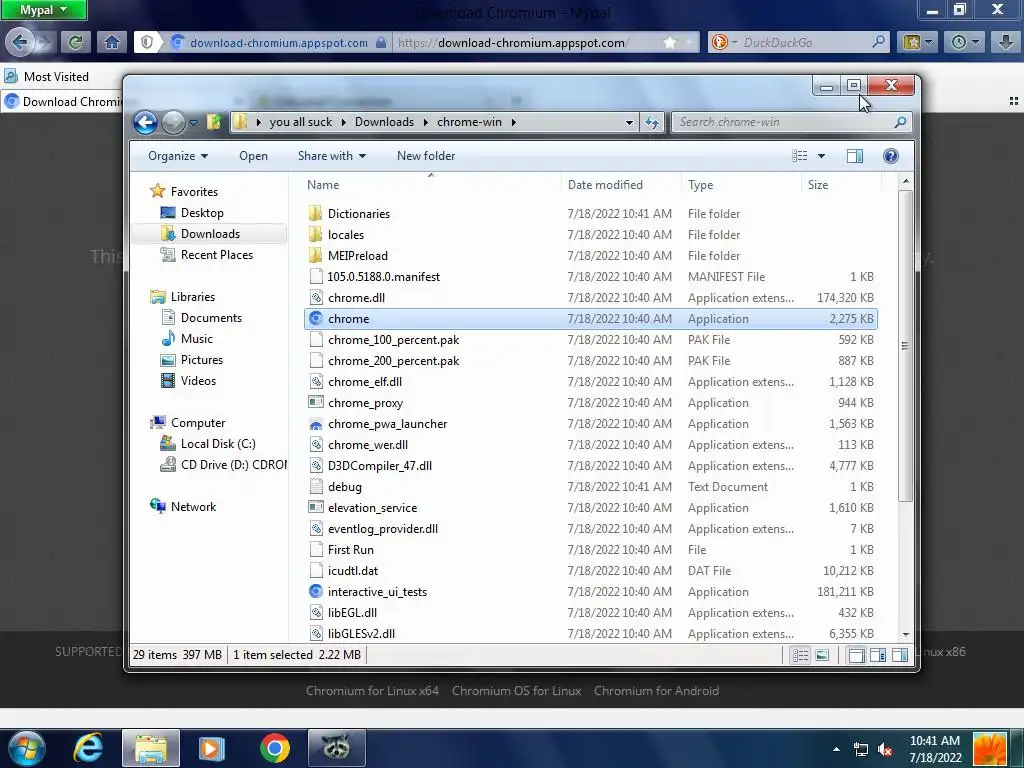The width and height of the screenshot is (1024, 768).
Task: Select the chrome_100_percent.pak file
Action: click(x=393, y=340)
